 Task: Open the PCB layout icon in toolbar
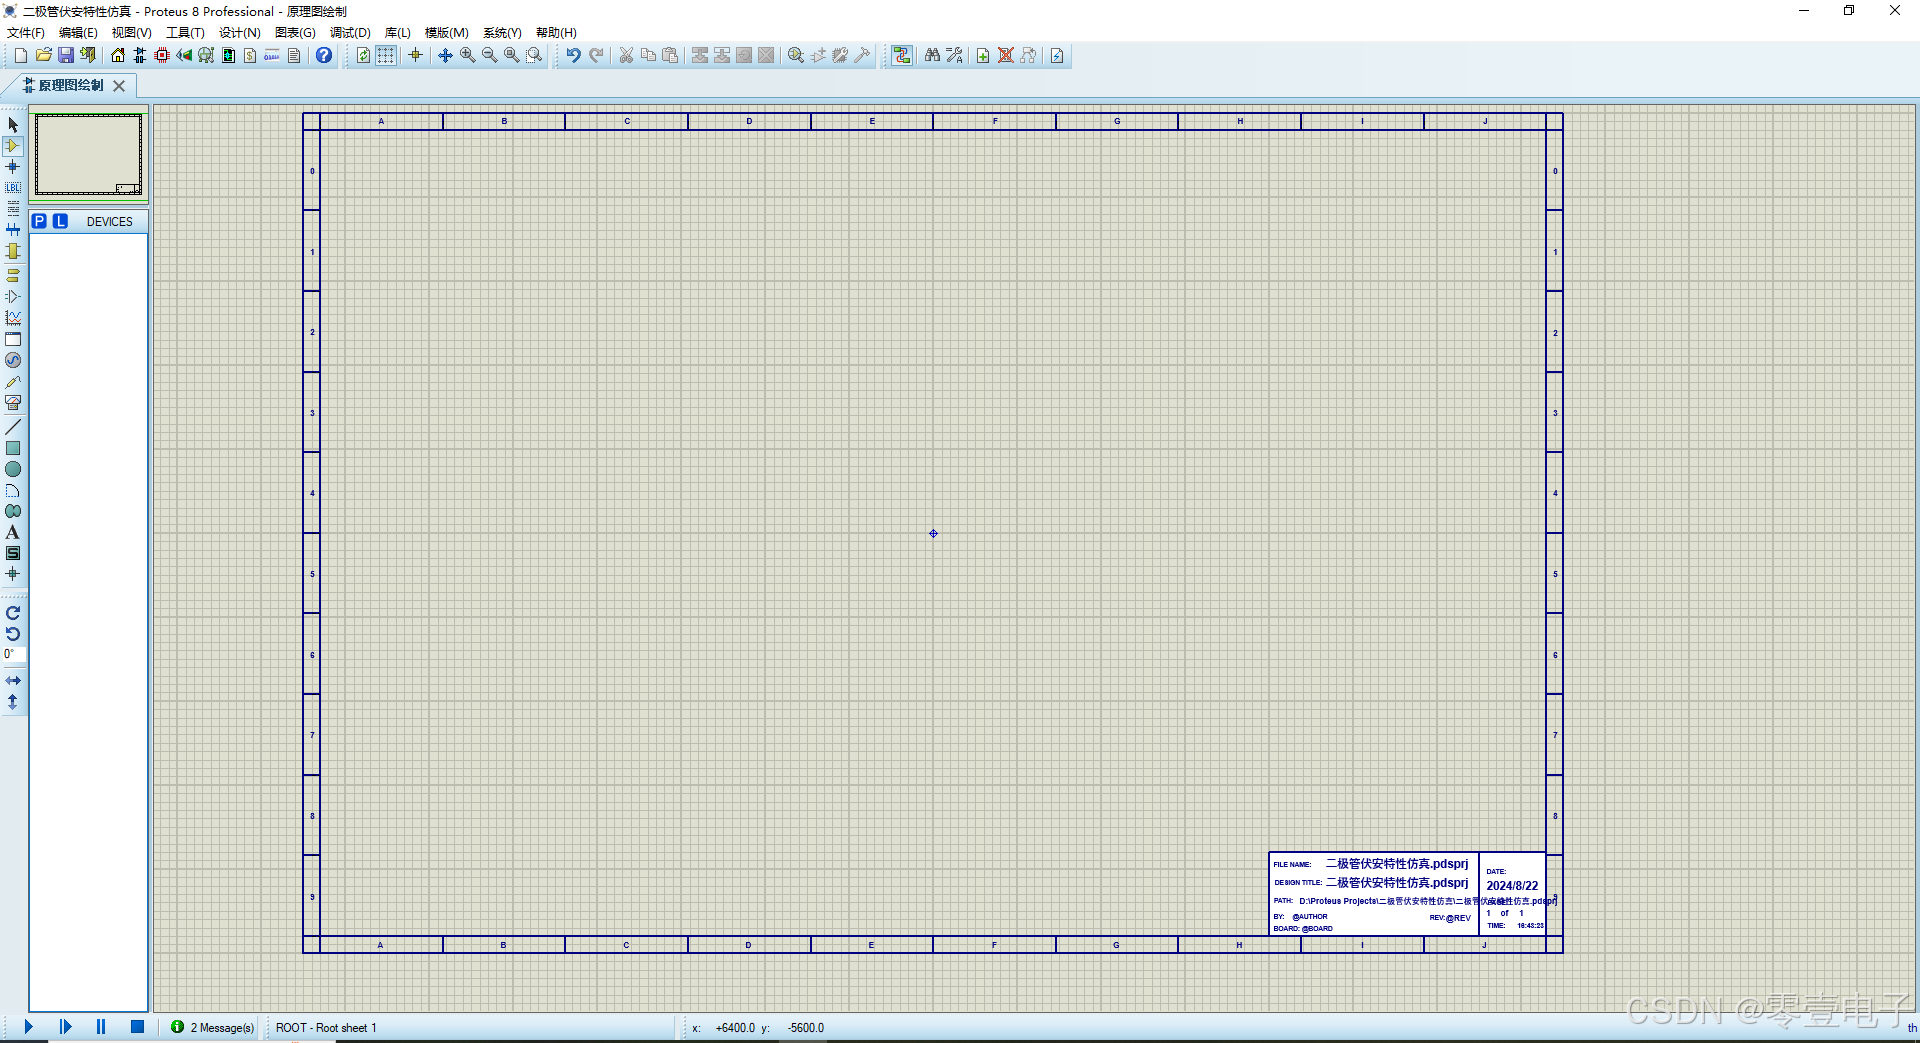pos(161,56)
